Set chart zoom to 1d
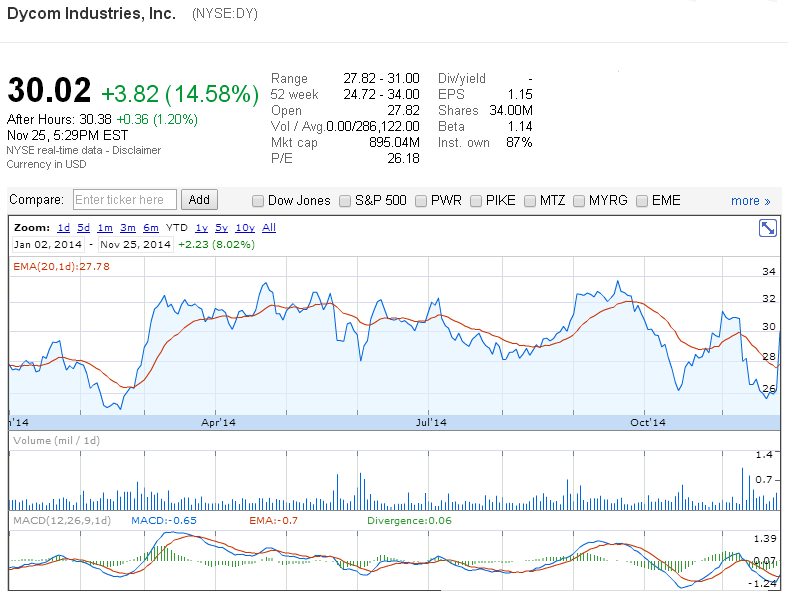This screenshot has height=591, width=788. click(x=63, y=228)
